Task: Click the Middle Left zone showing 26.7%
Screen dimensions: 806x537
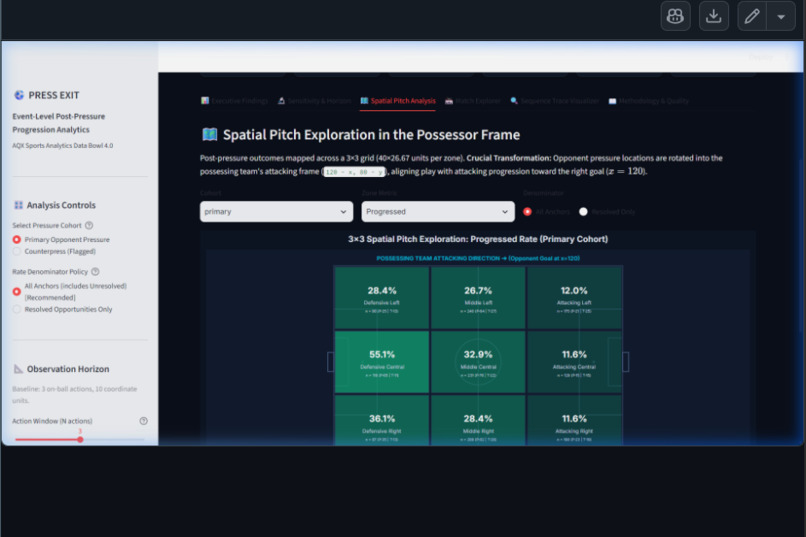Action: tap(478, 298)
